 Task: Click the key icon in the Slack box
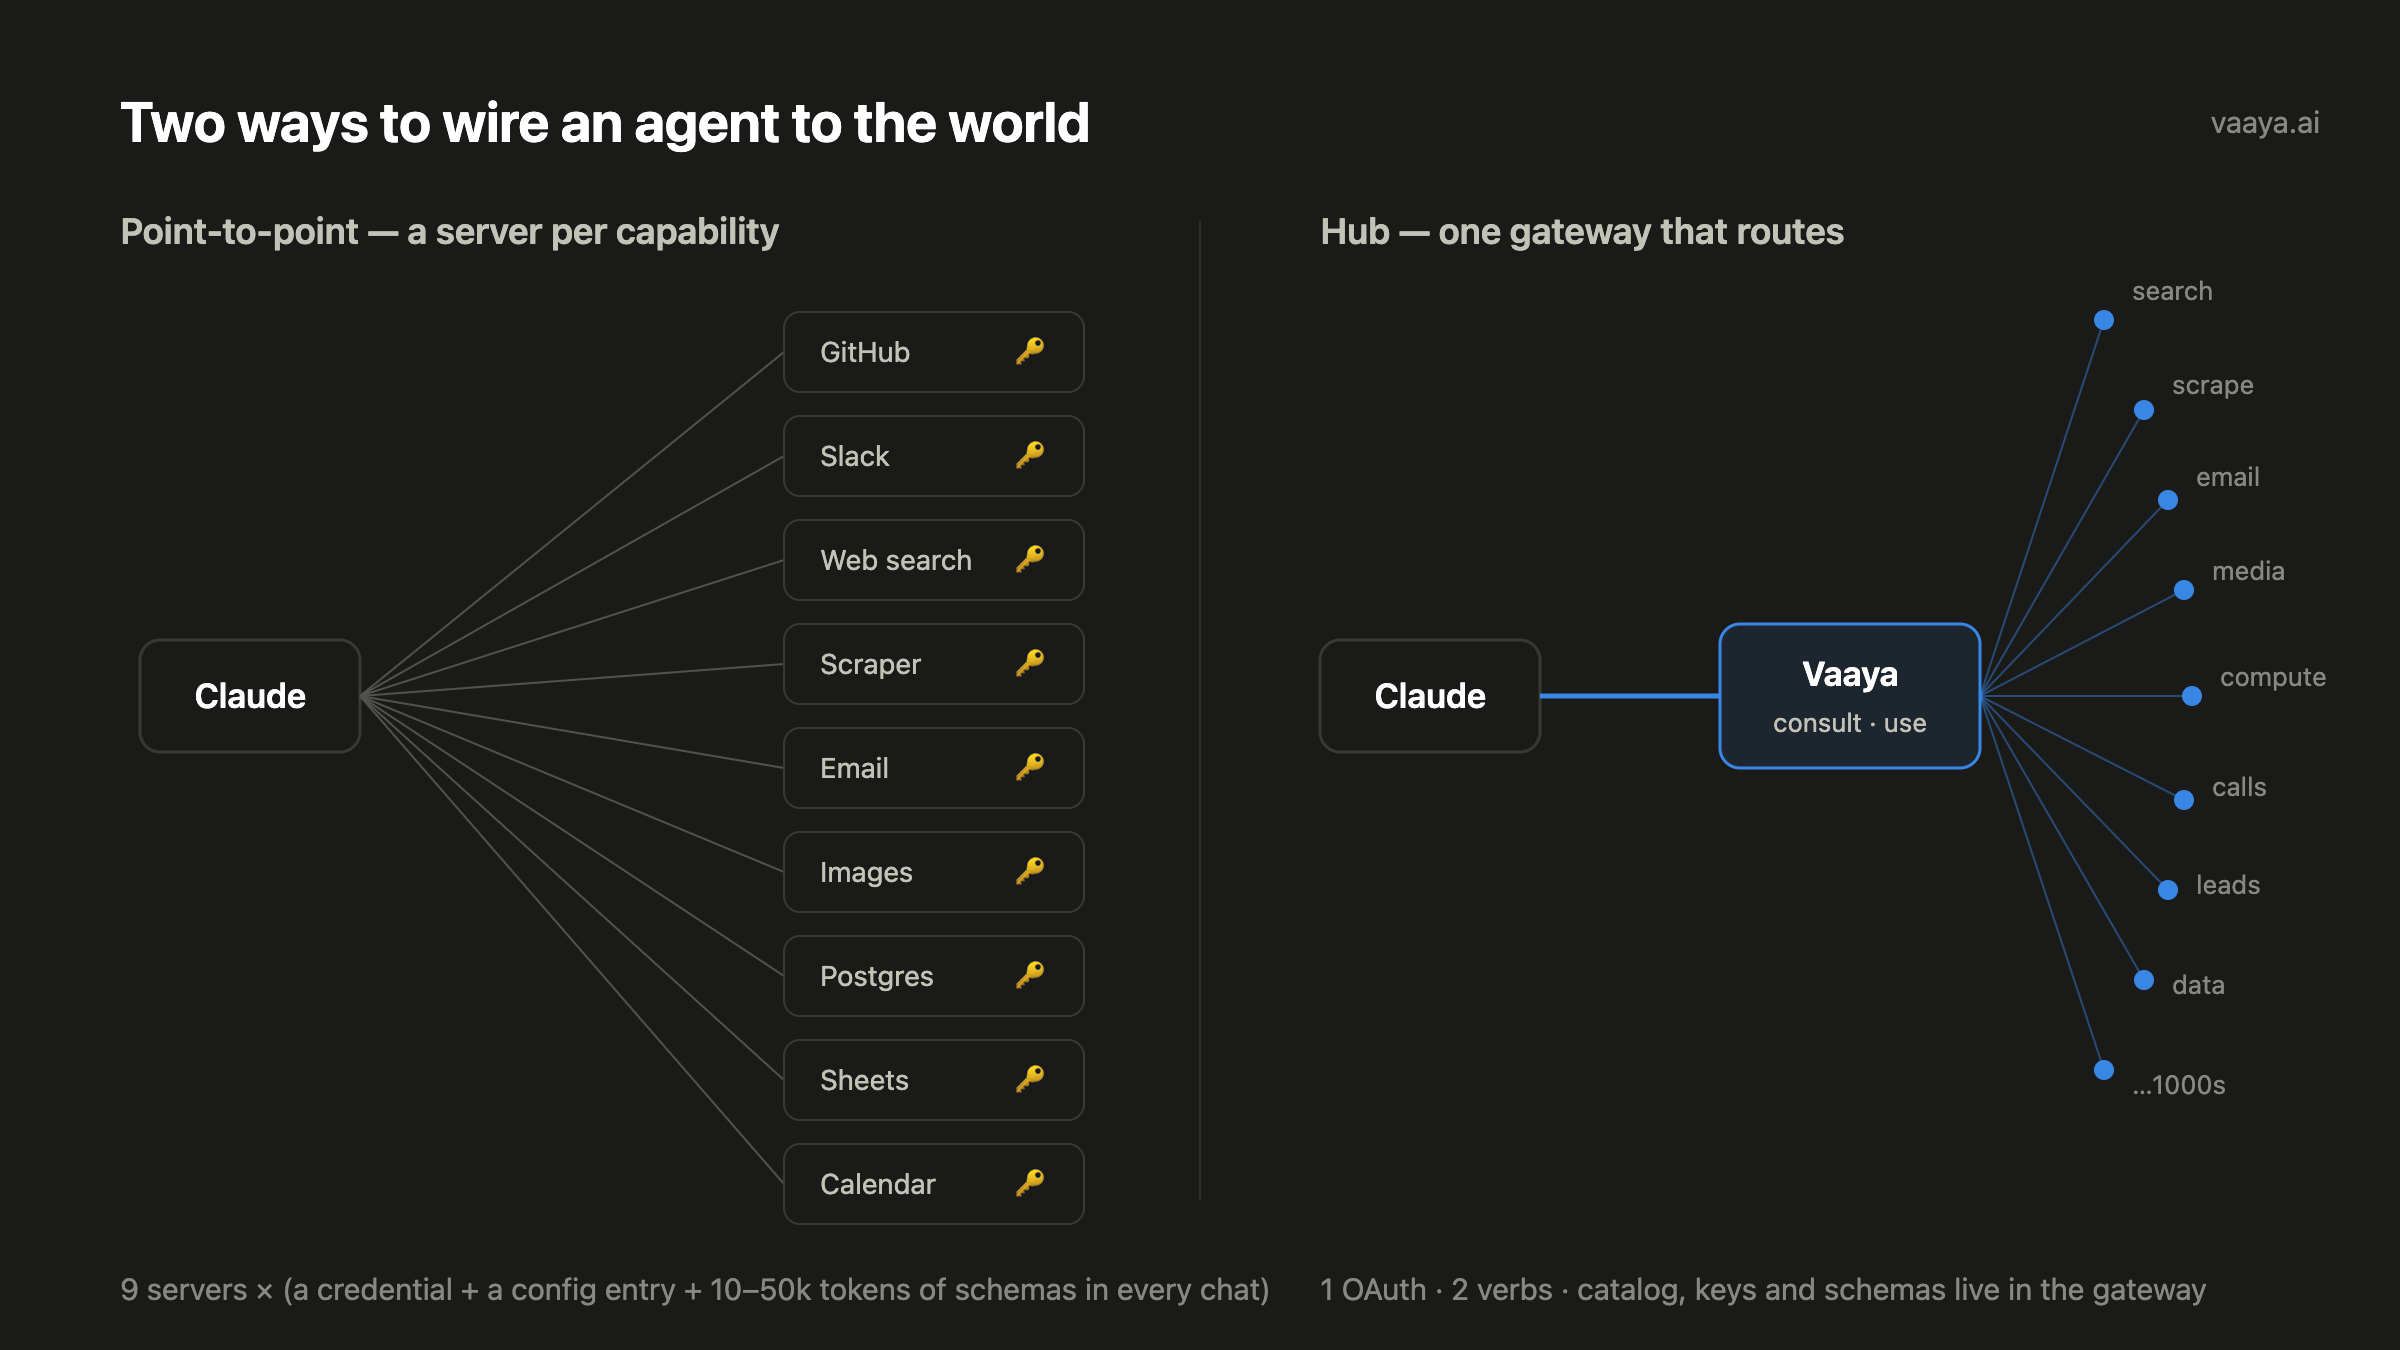pos(1030,455)
